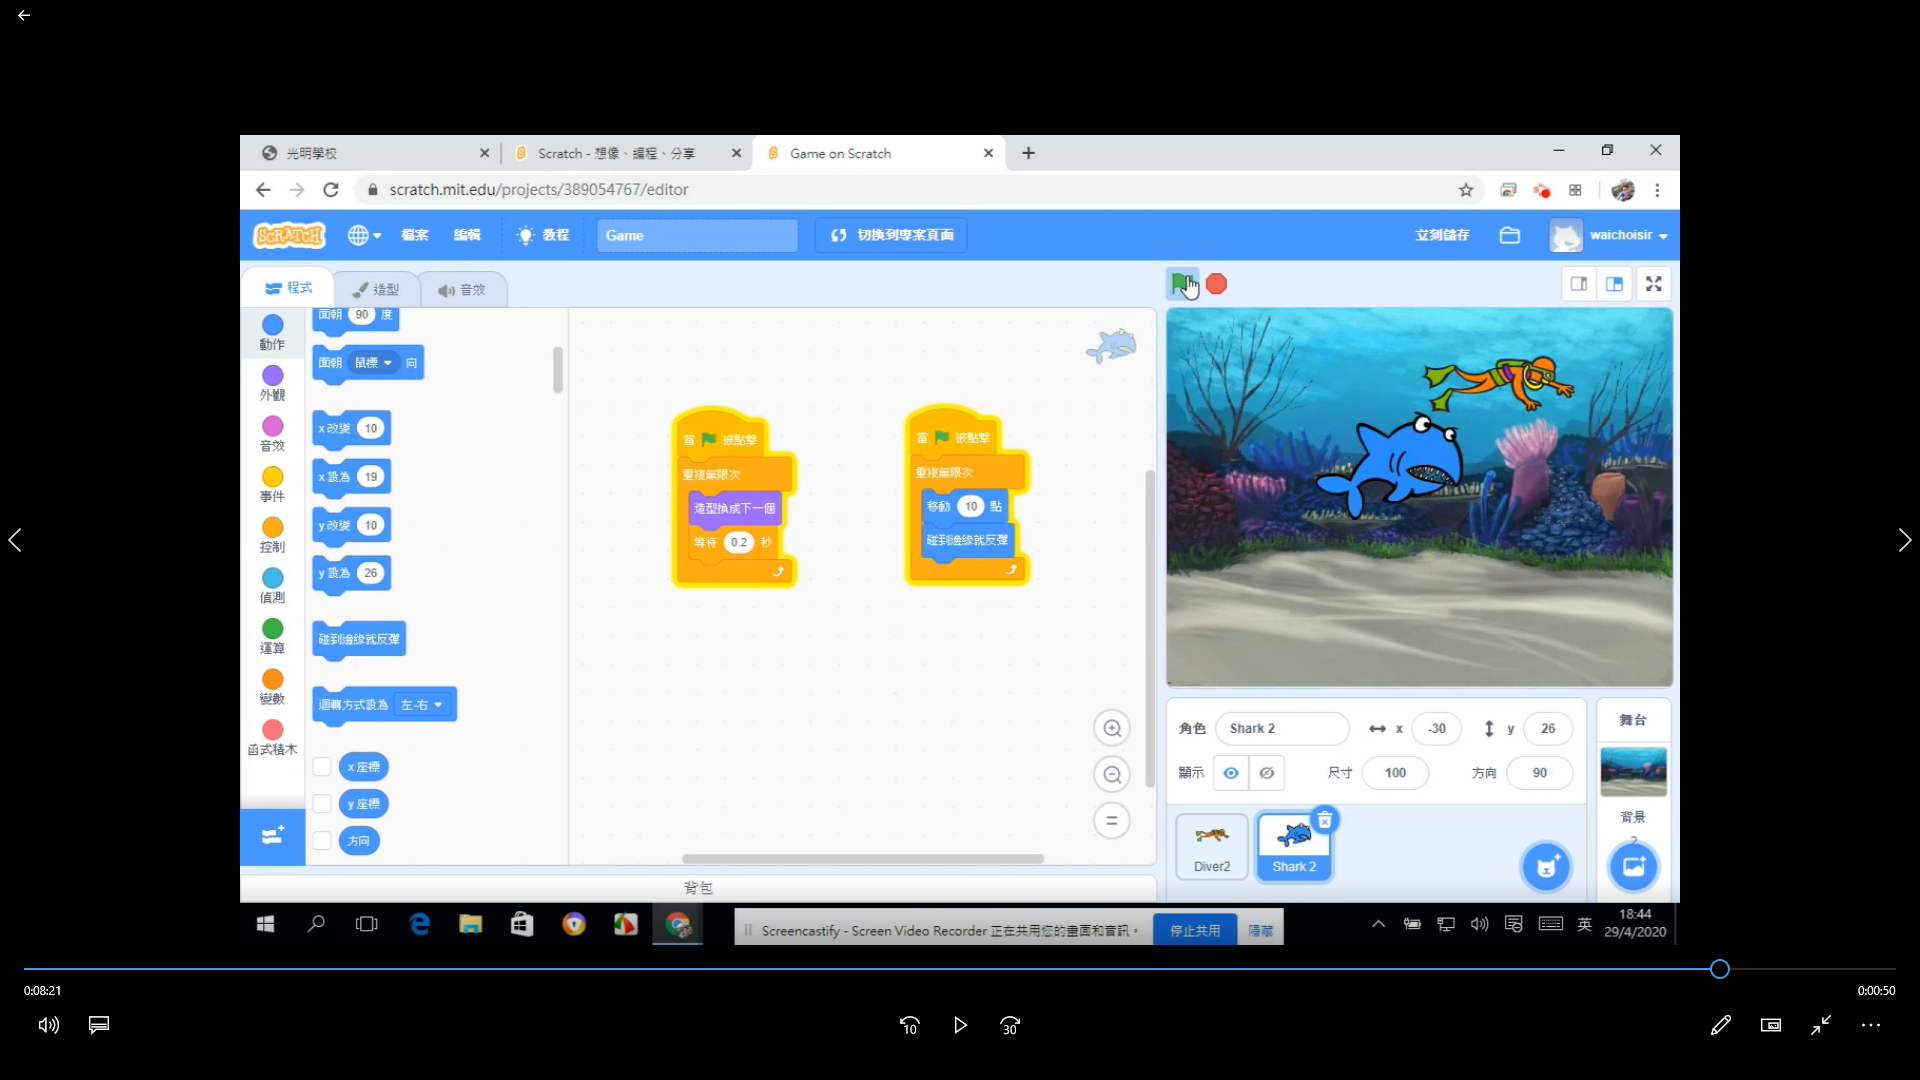The width and height of the screenshot is (1920, 1080).
Task: Switch to the Code tab
Action: [288, 288]
